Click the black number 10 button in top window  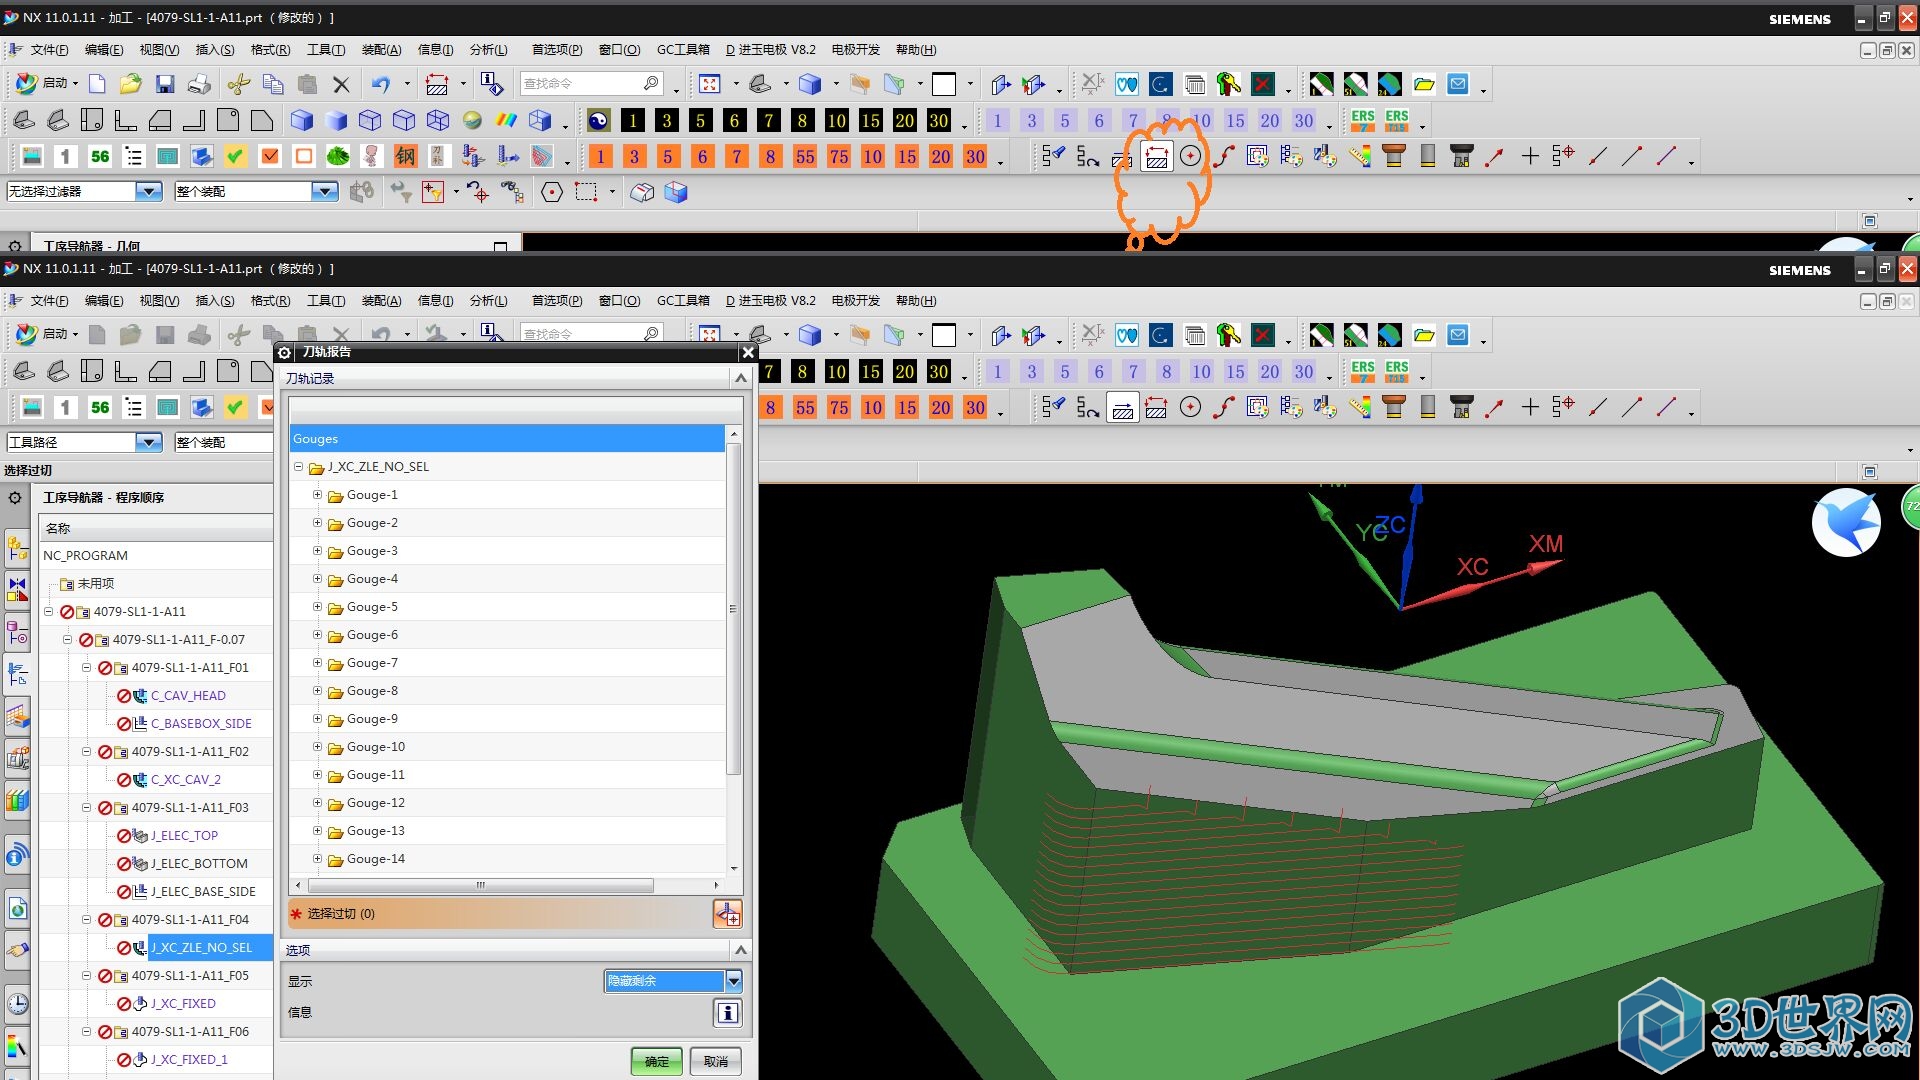(x=836, y=121)
